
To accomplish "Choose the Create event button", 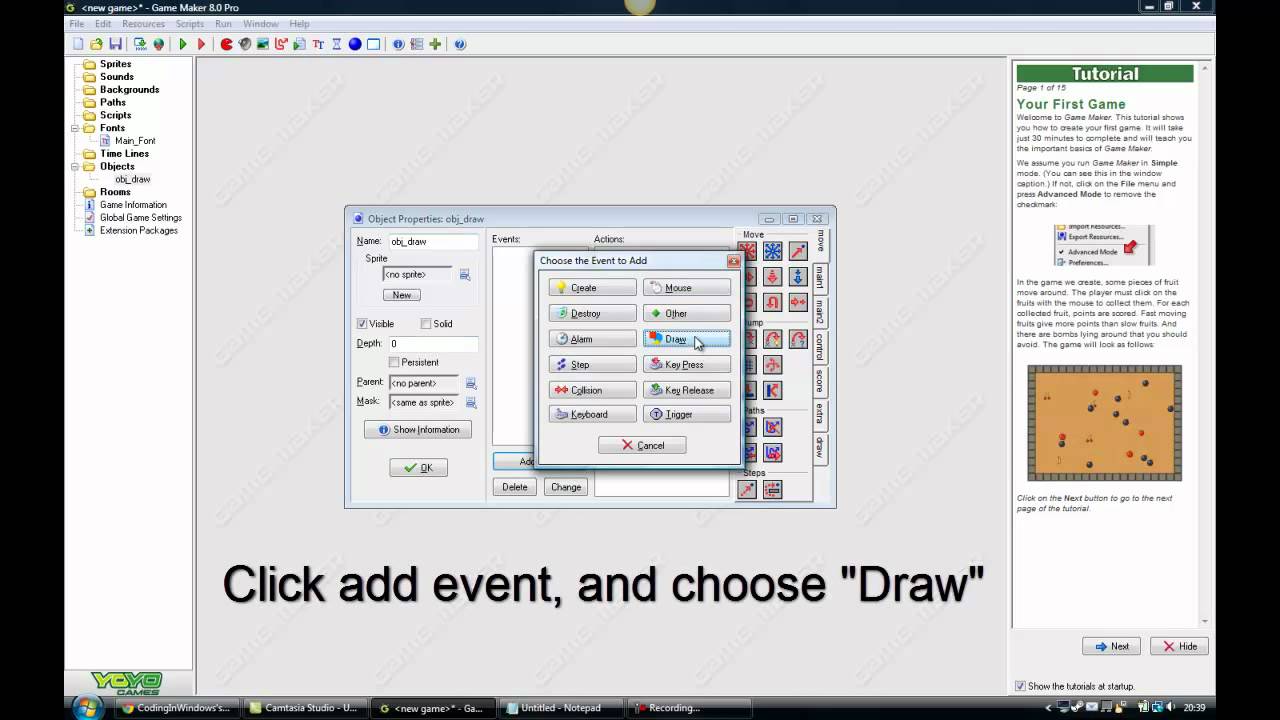I will [x=592, y=288].
